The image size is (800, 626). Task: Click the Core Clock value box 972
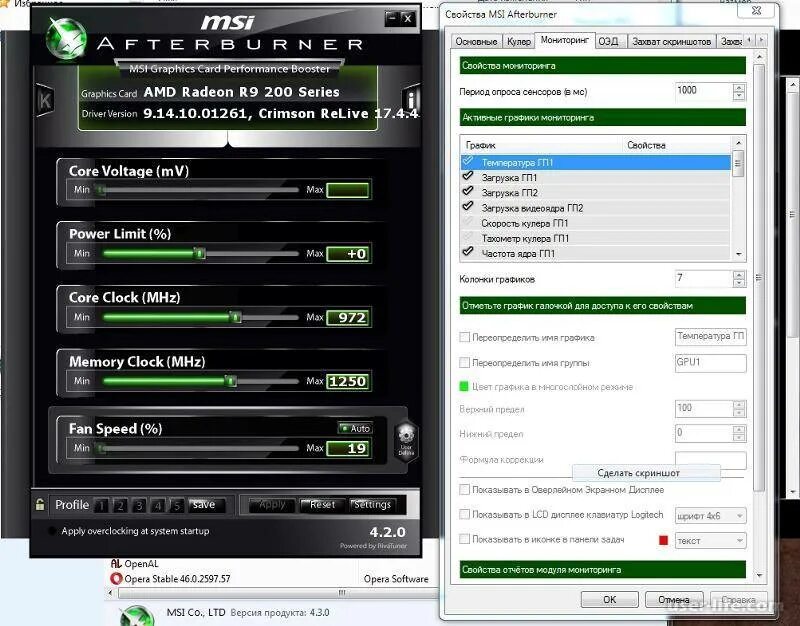click(x=348, y=318)
